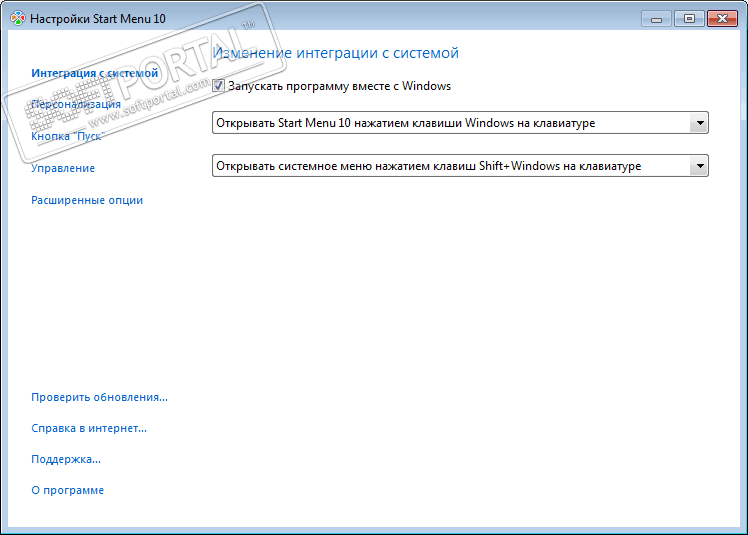Click the Start Menu 10 title bar icon
The image size is (748, 535).
point(18,19)
